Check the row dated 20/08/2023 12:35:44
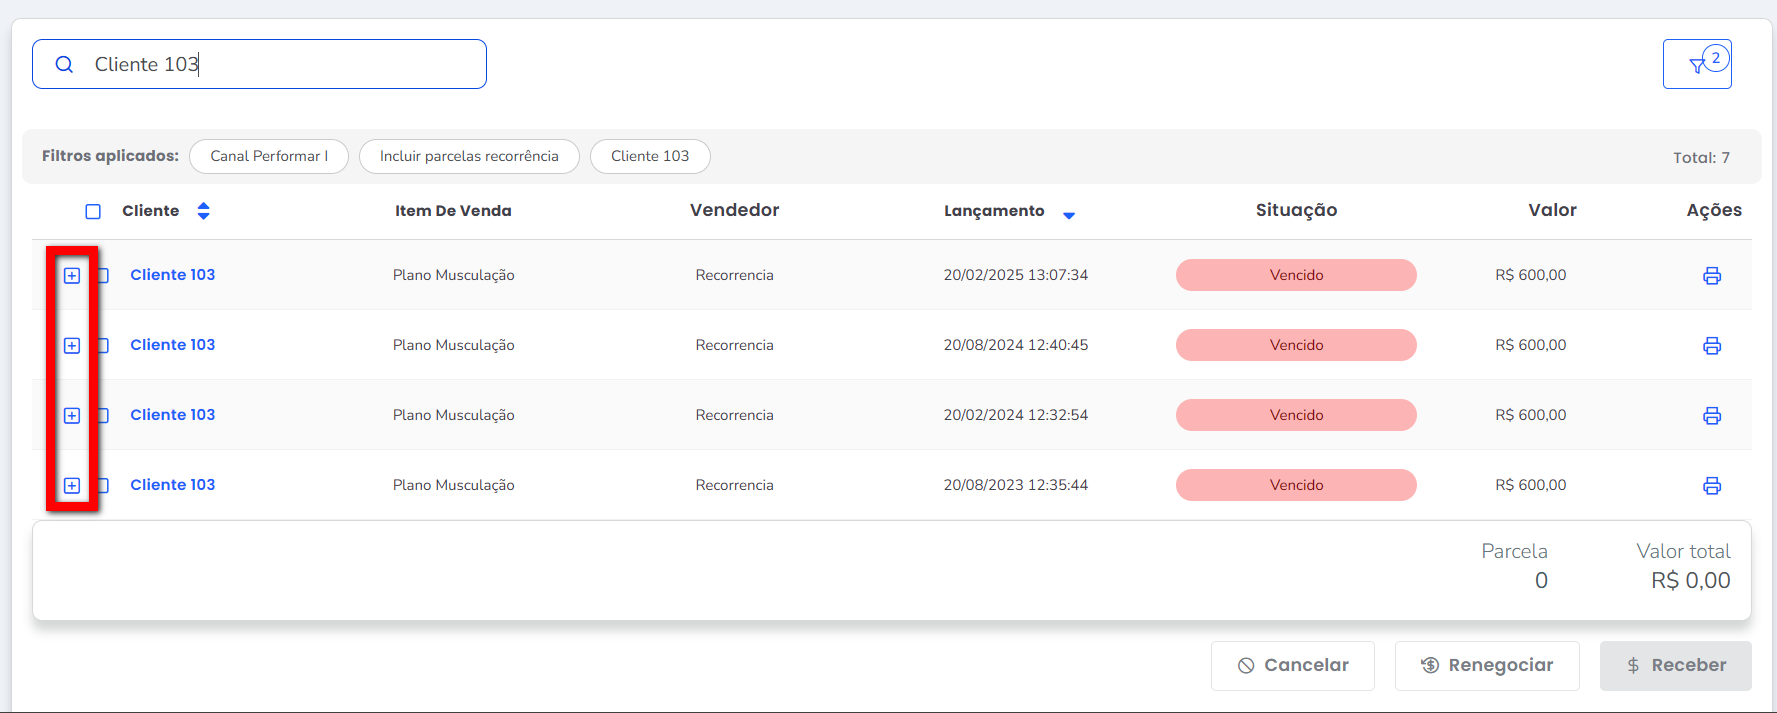Image resolution: width=1777 pixels, height=713 pixels. point(103,486)
